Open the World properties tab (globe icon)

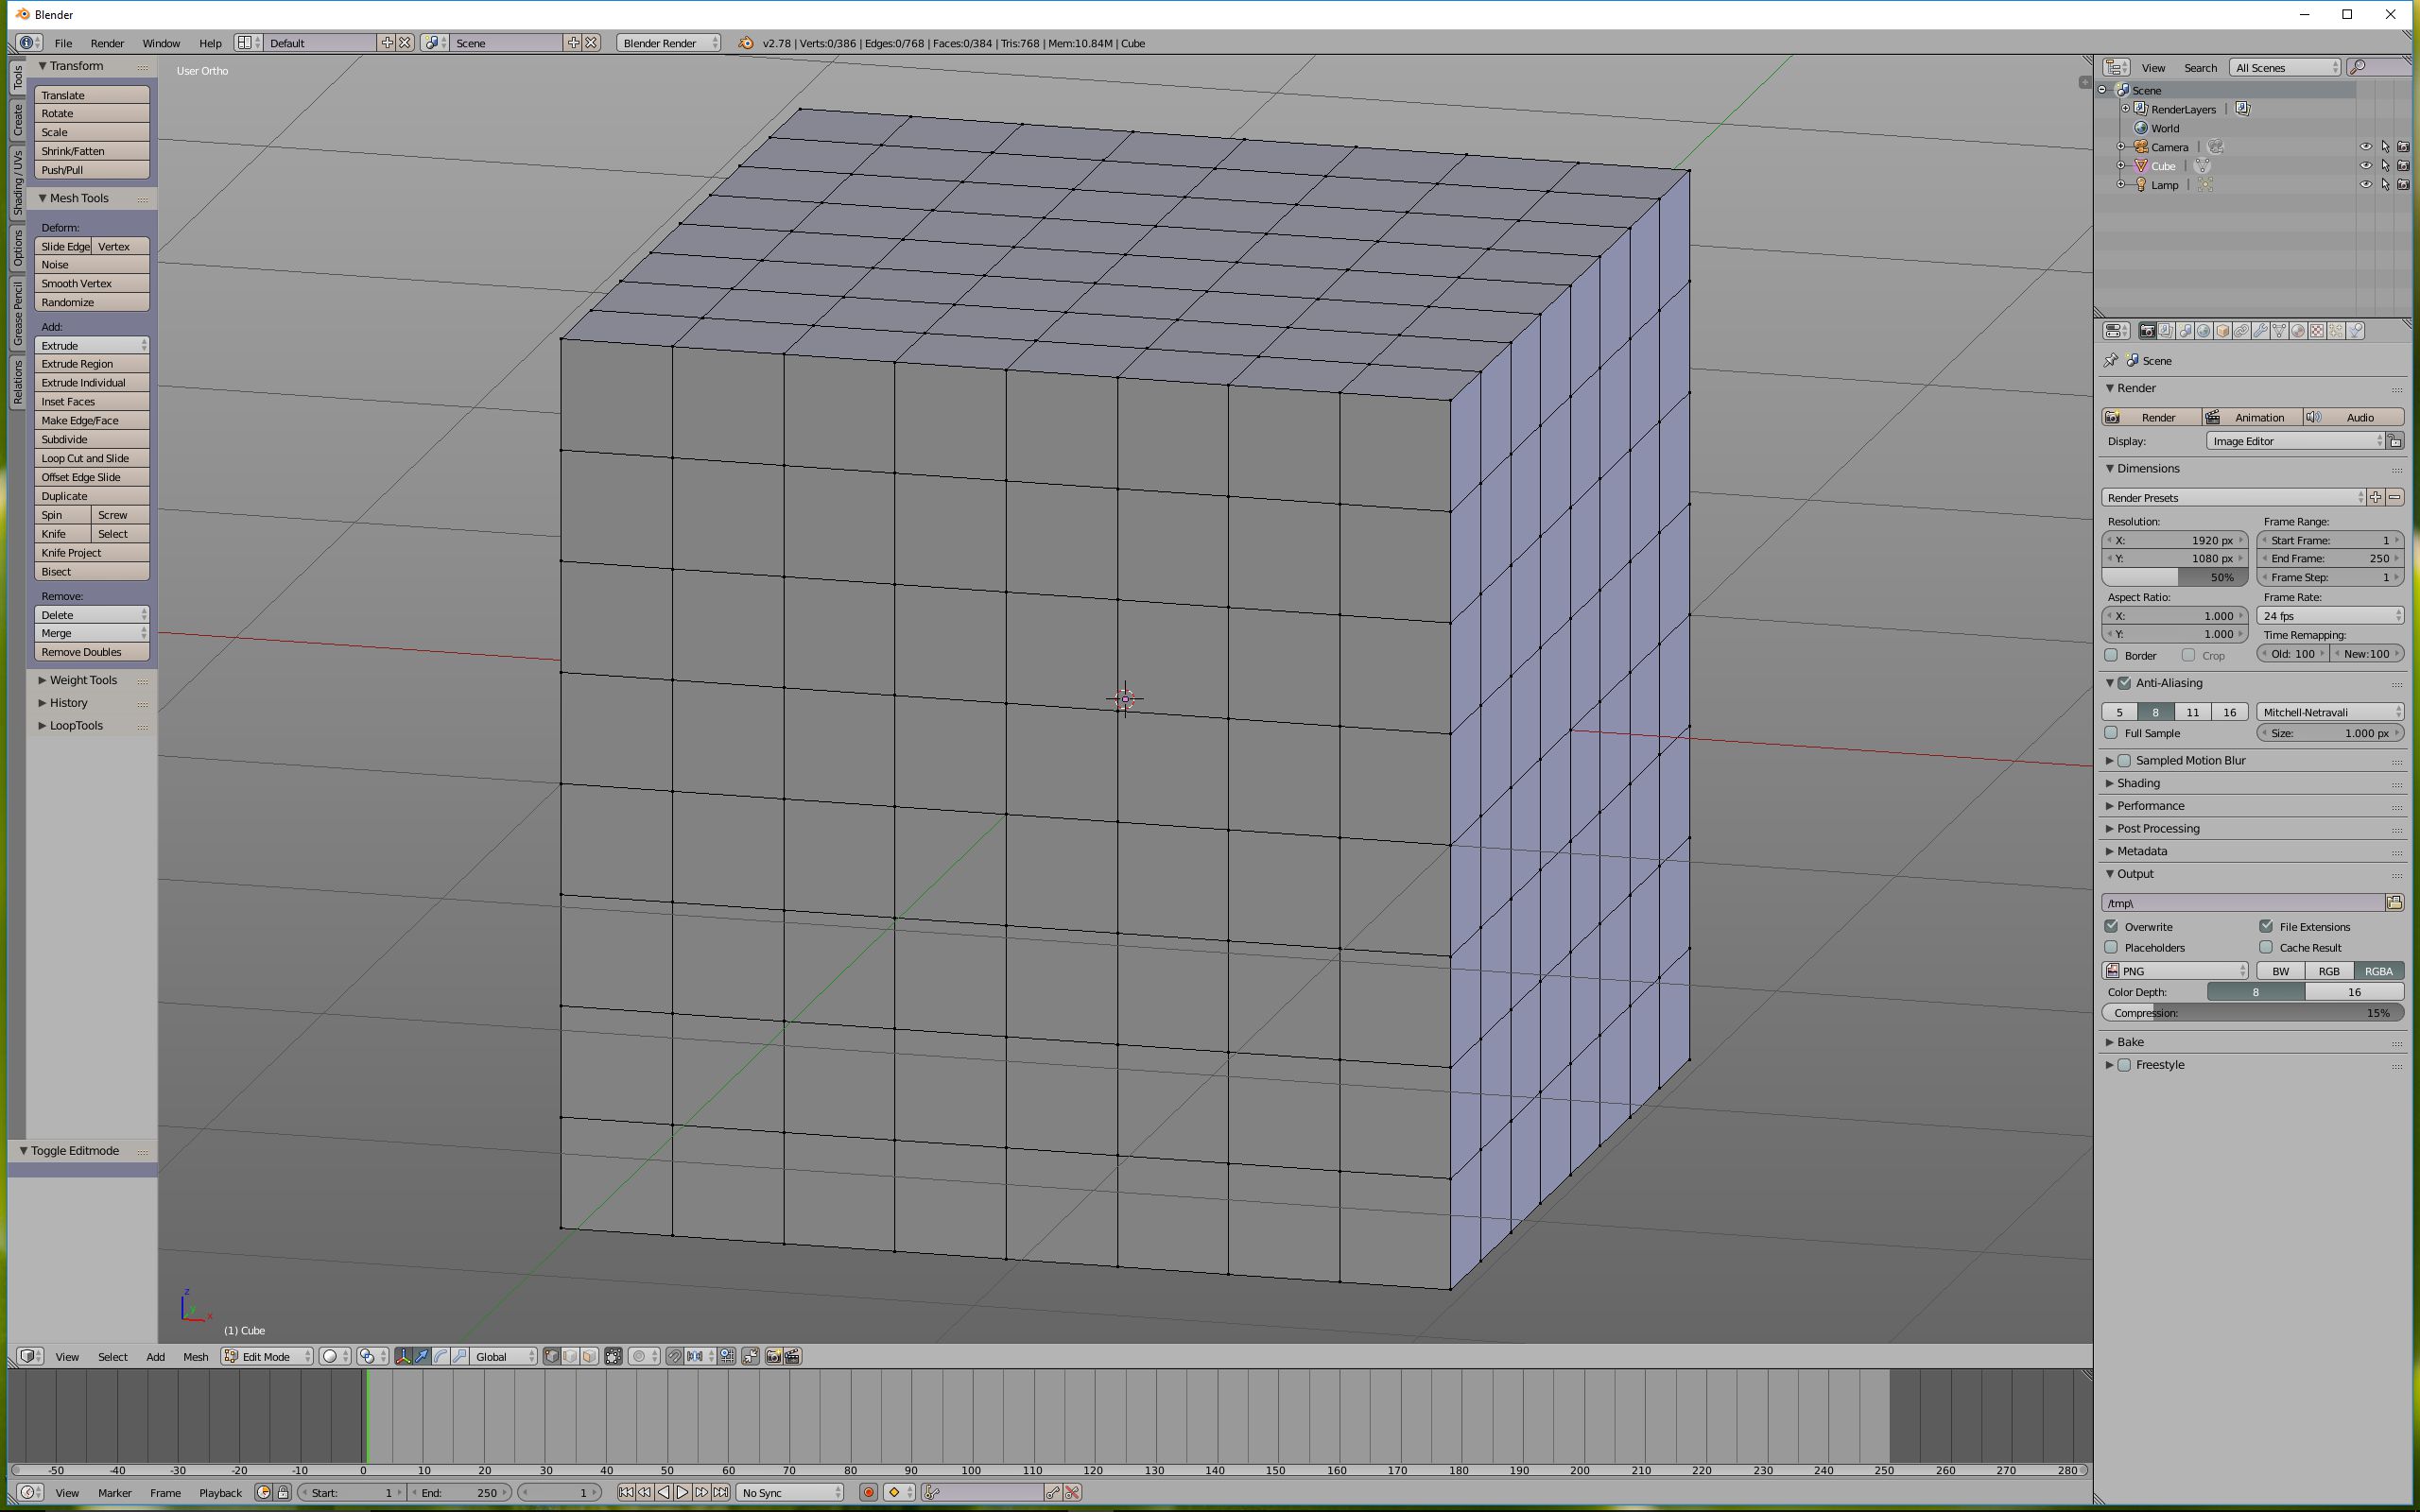(2204, 331)
